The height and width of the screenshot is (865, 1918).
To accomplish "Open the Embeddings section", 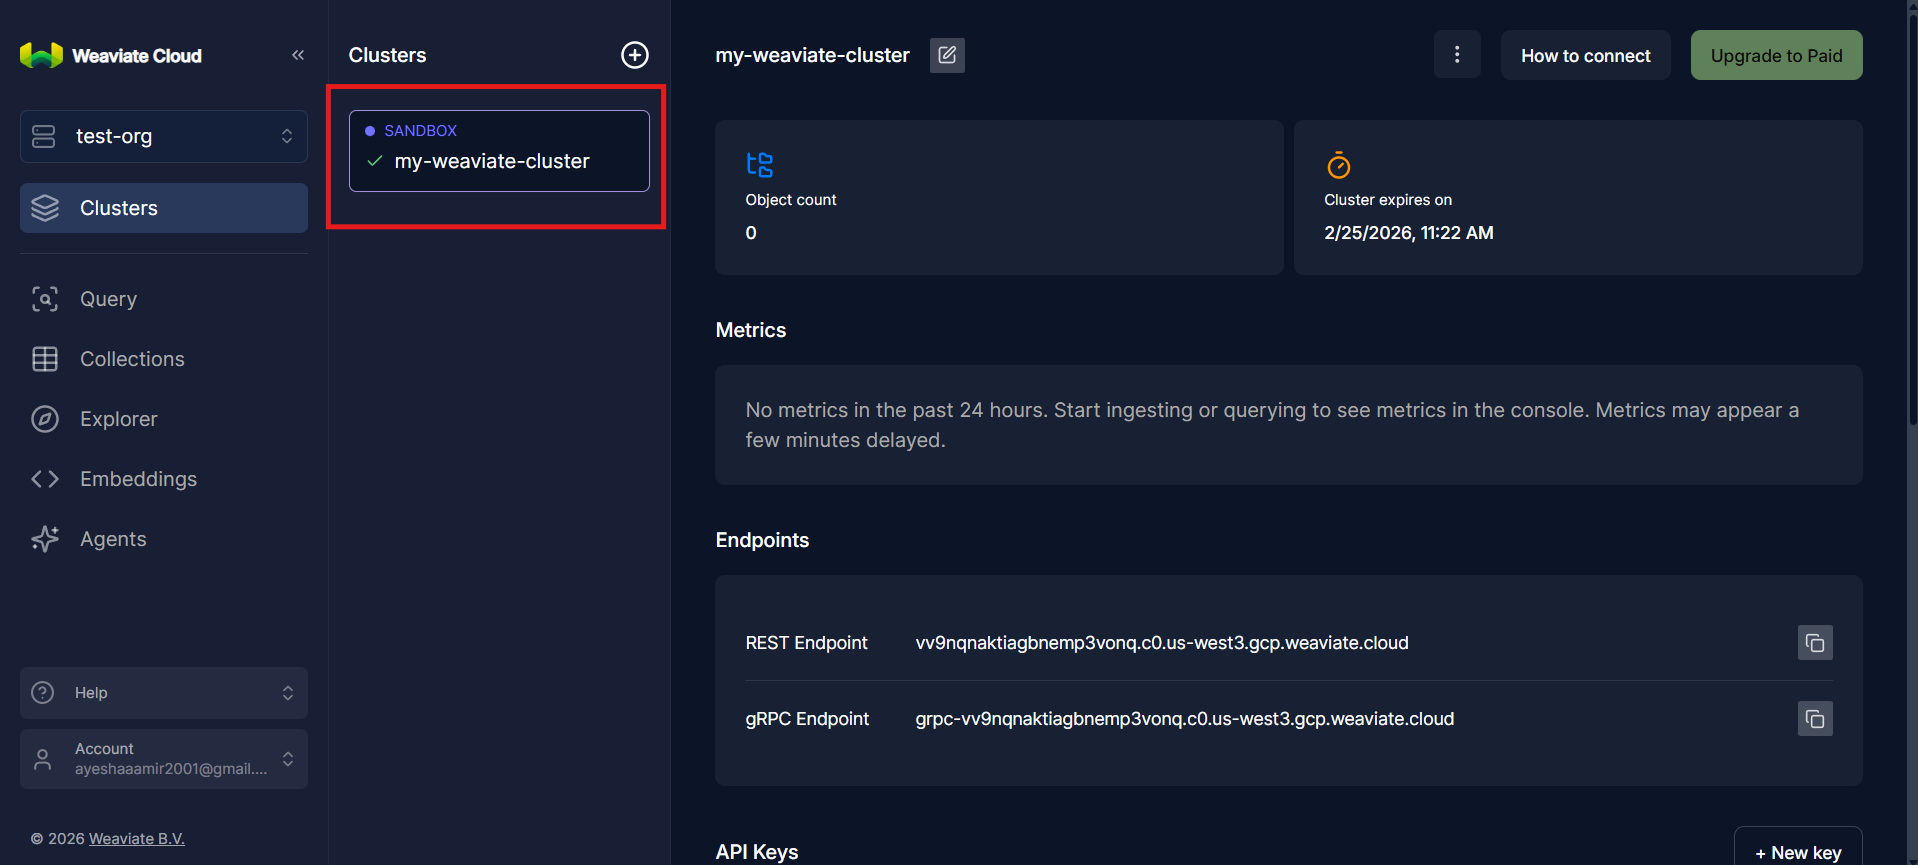I will click(x=138, y=479).
